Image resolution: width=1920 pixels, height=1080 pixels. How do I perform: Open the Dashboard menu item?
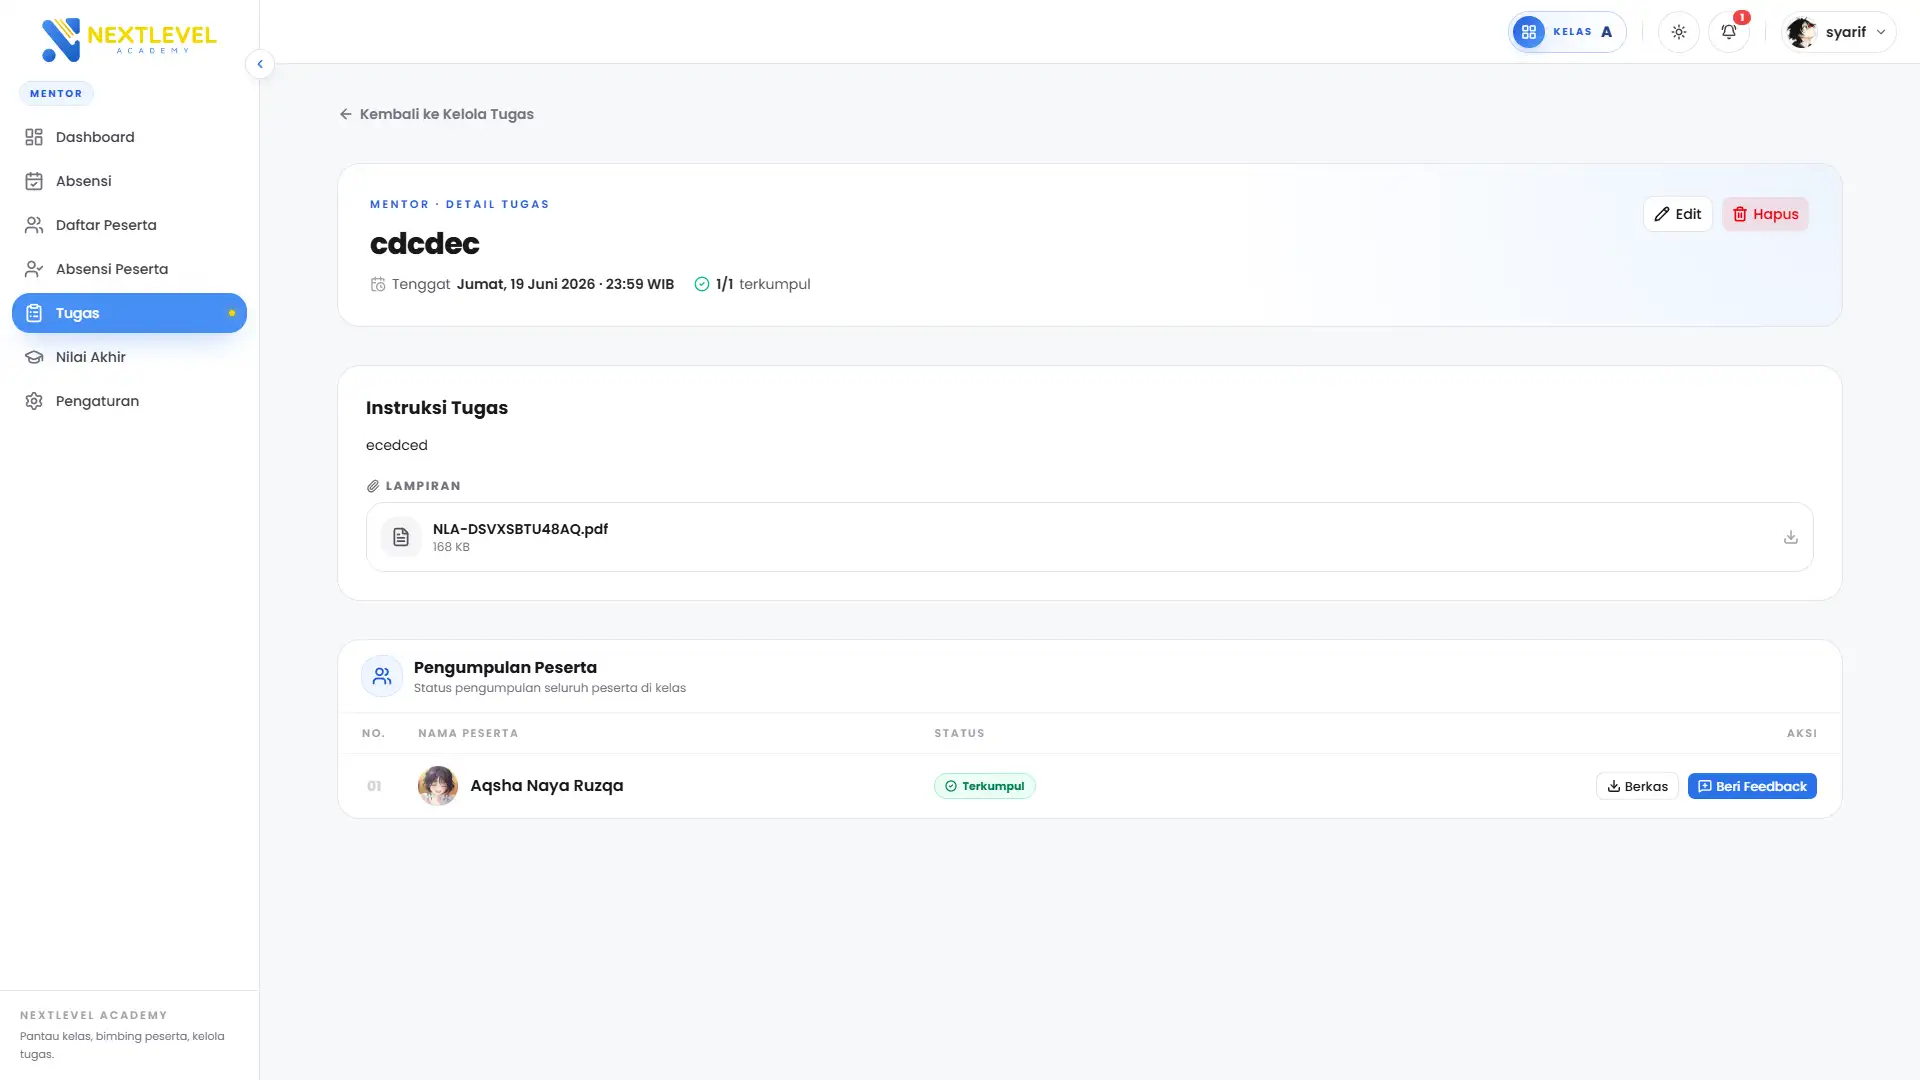click(129, 137)
